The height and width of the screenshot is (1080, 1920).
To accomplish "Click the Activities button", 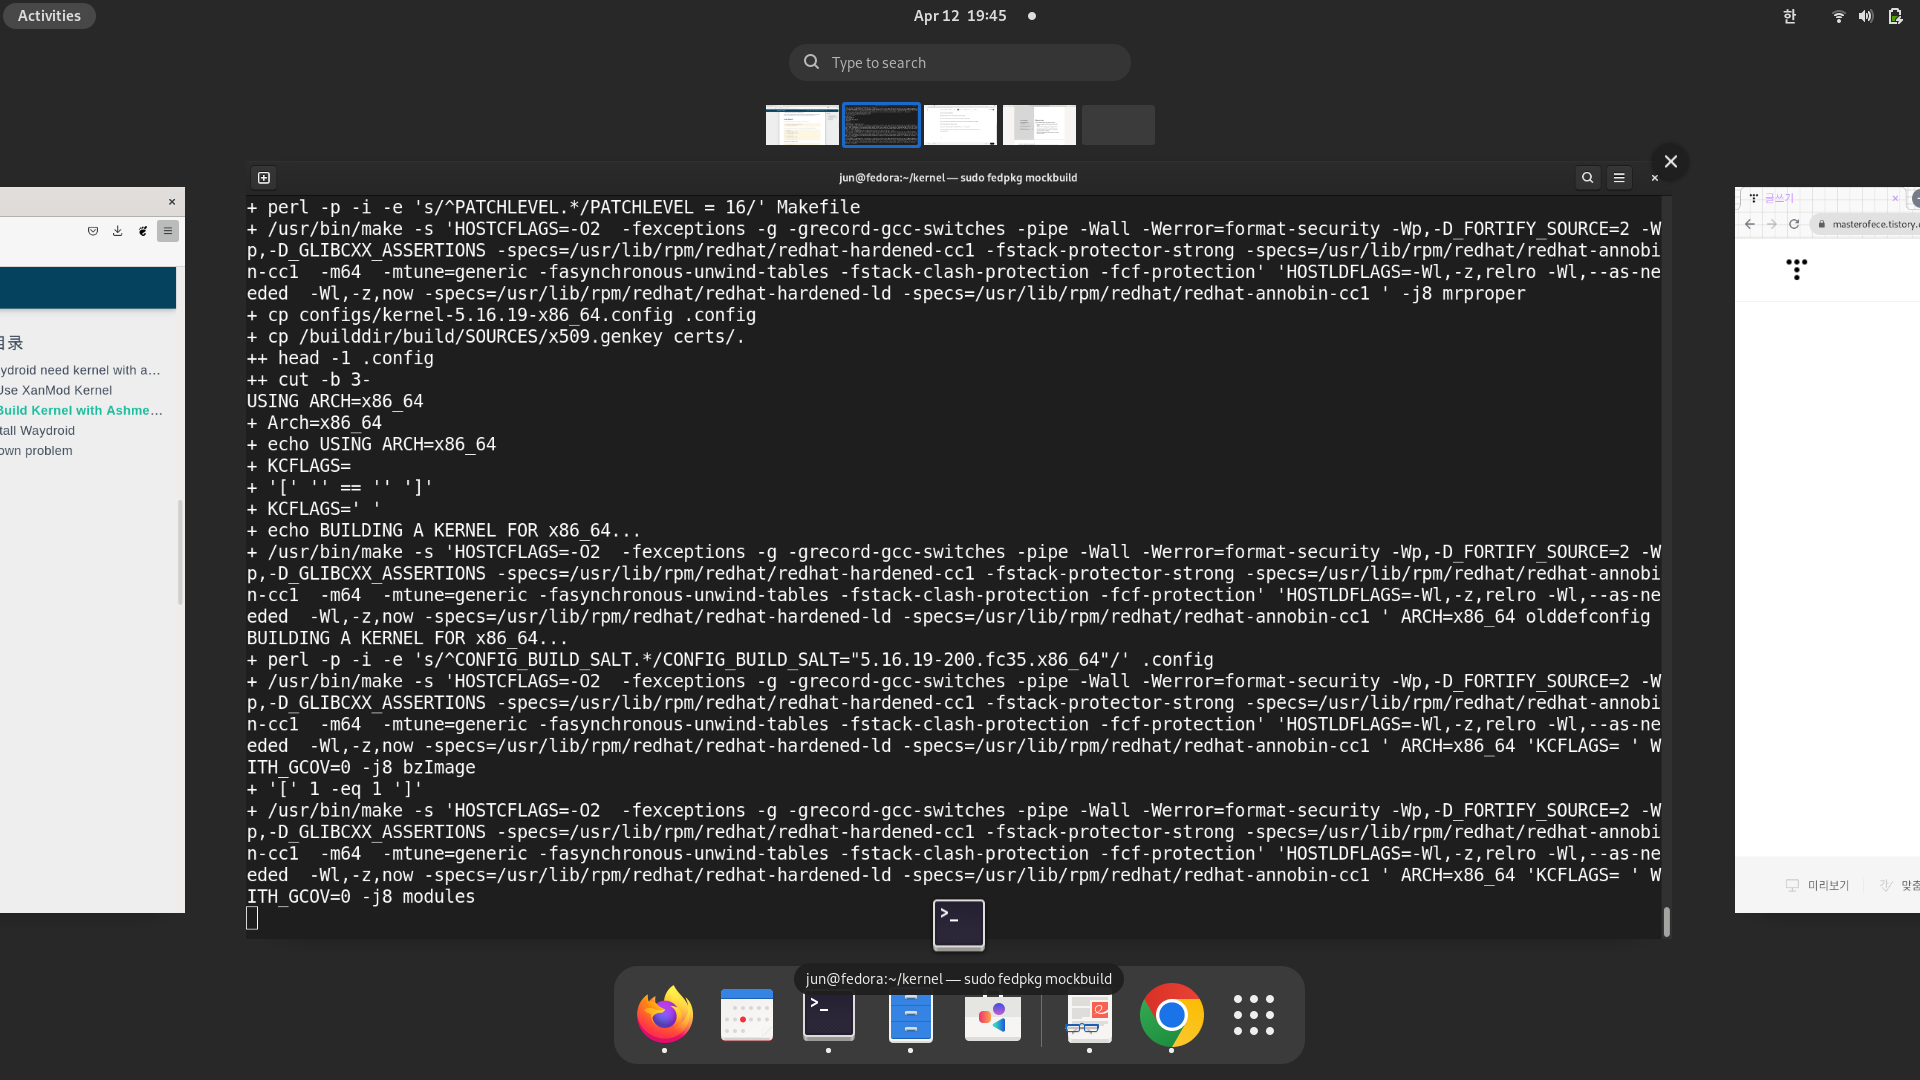I will tap(49, 16).
